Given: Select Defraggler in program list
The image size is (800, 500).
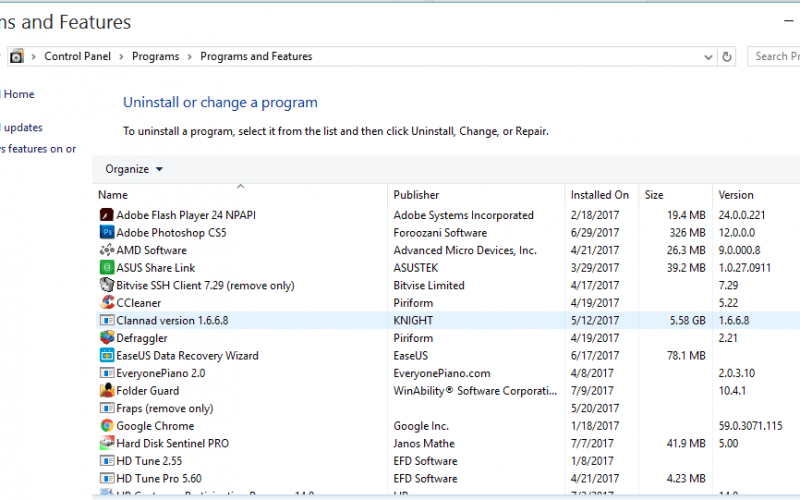Looking at the screenshot, I should click(448, 338).
